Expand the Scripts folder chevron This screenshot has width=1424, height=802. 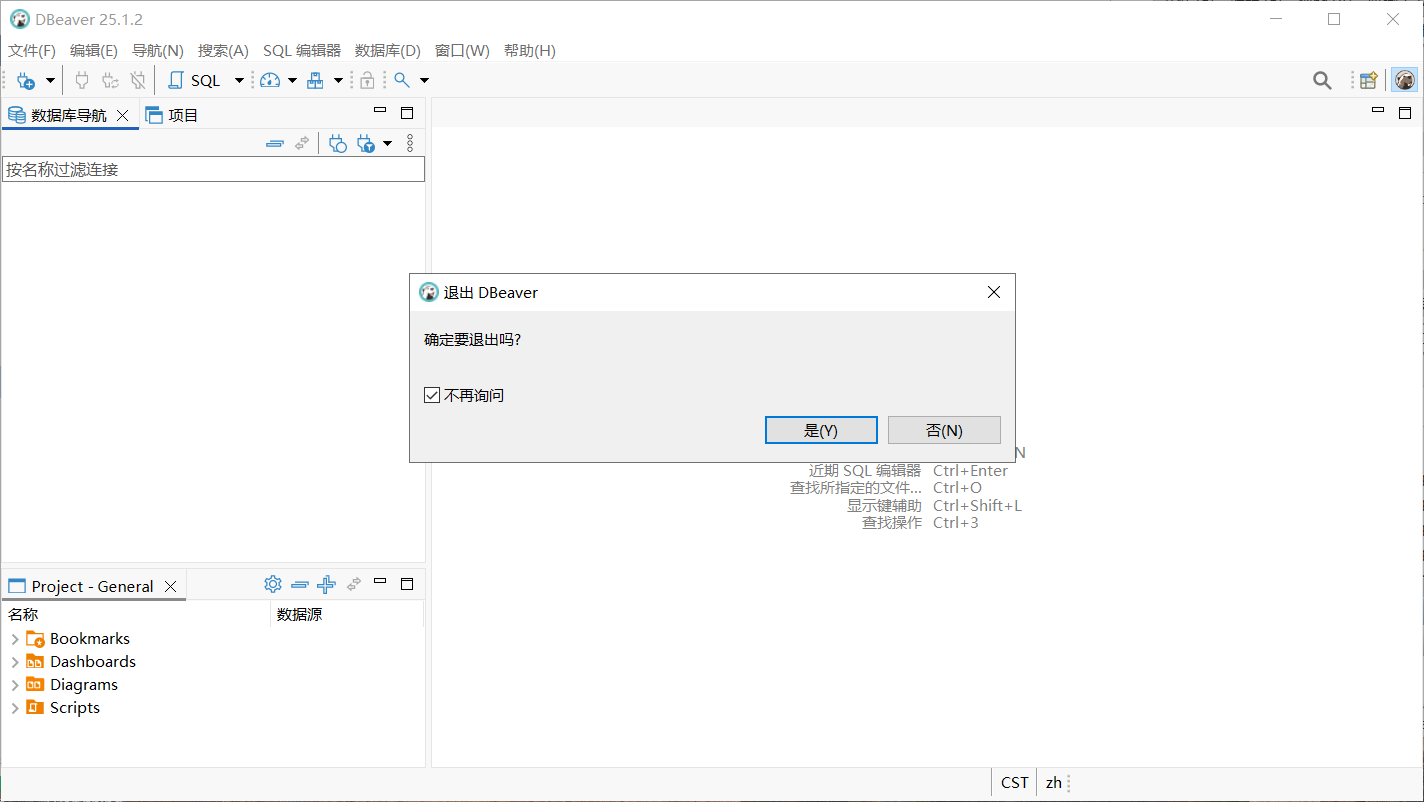[x=15, y=708]
